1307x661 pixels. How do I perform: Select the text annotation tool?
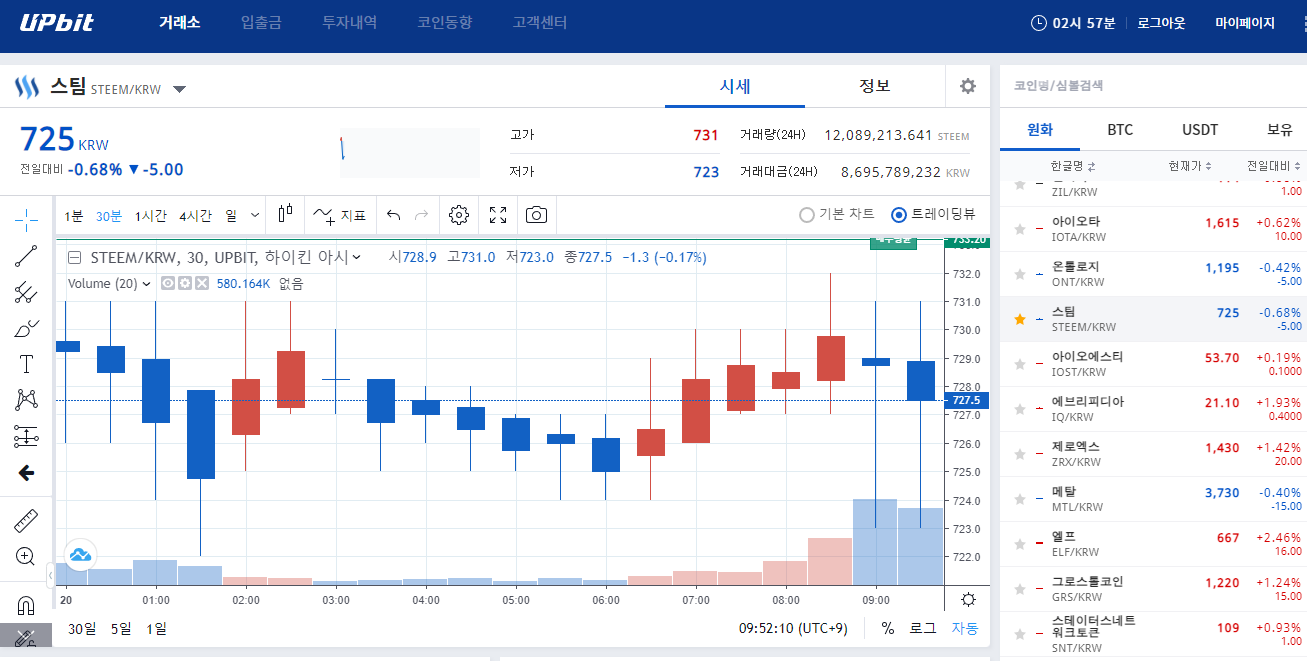tap(26, 364)
